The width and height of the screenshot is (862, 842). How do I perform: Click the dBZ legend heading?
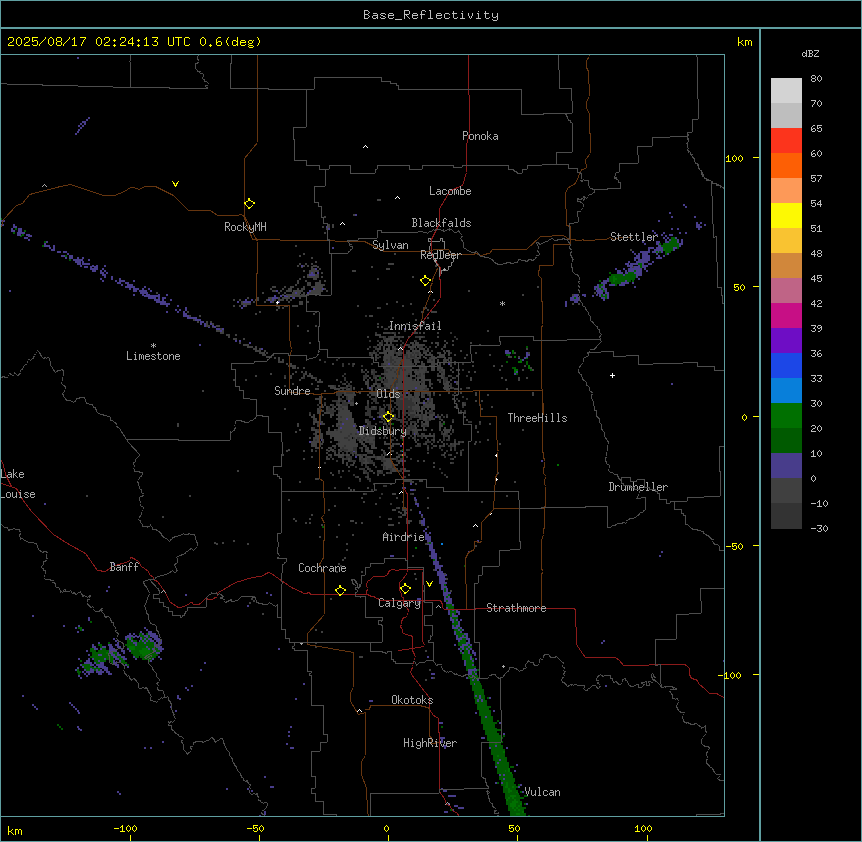[810, 53]
